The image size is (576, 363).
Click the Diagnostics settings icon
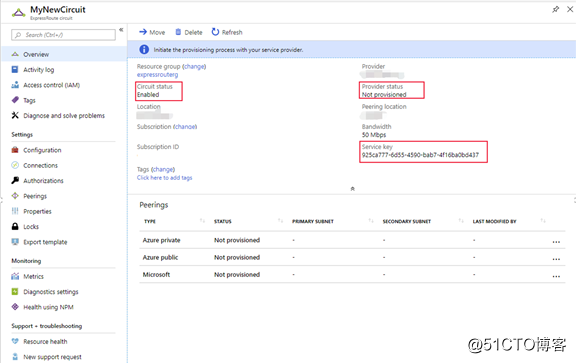click(x=15, y=292)
